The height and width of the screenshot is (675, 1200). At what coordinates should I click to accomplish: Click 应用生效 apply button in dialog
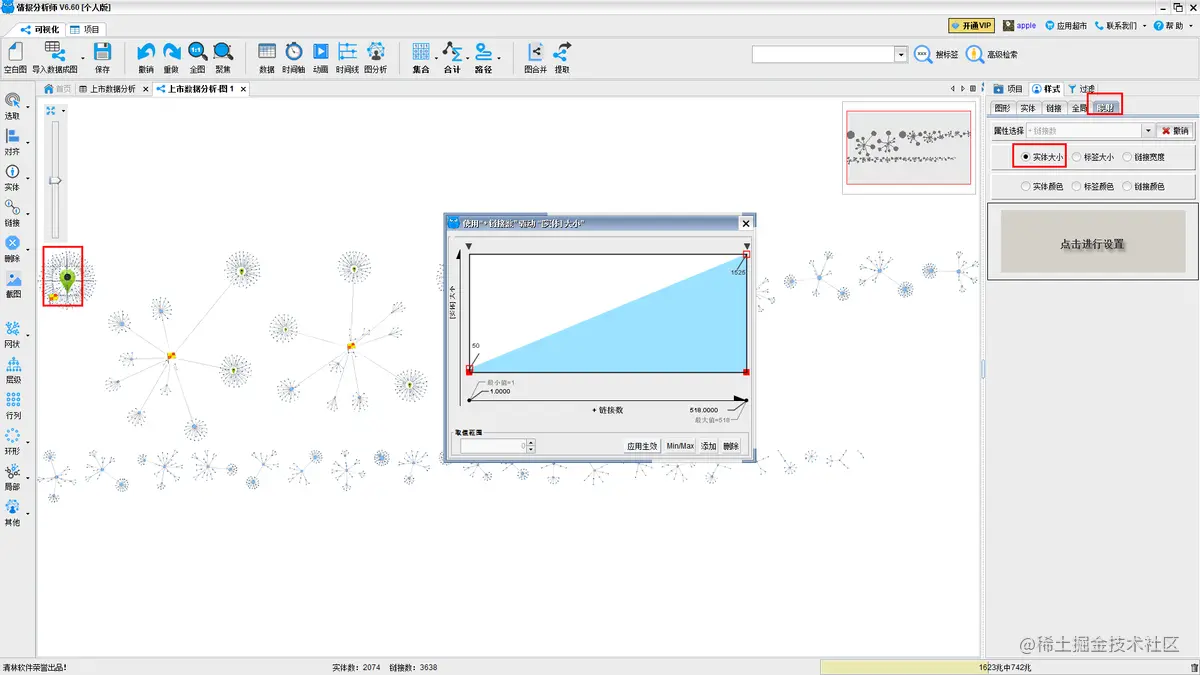[642, 446]
